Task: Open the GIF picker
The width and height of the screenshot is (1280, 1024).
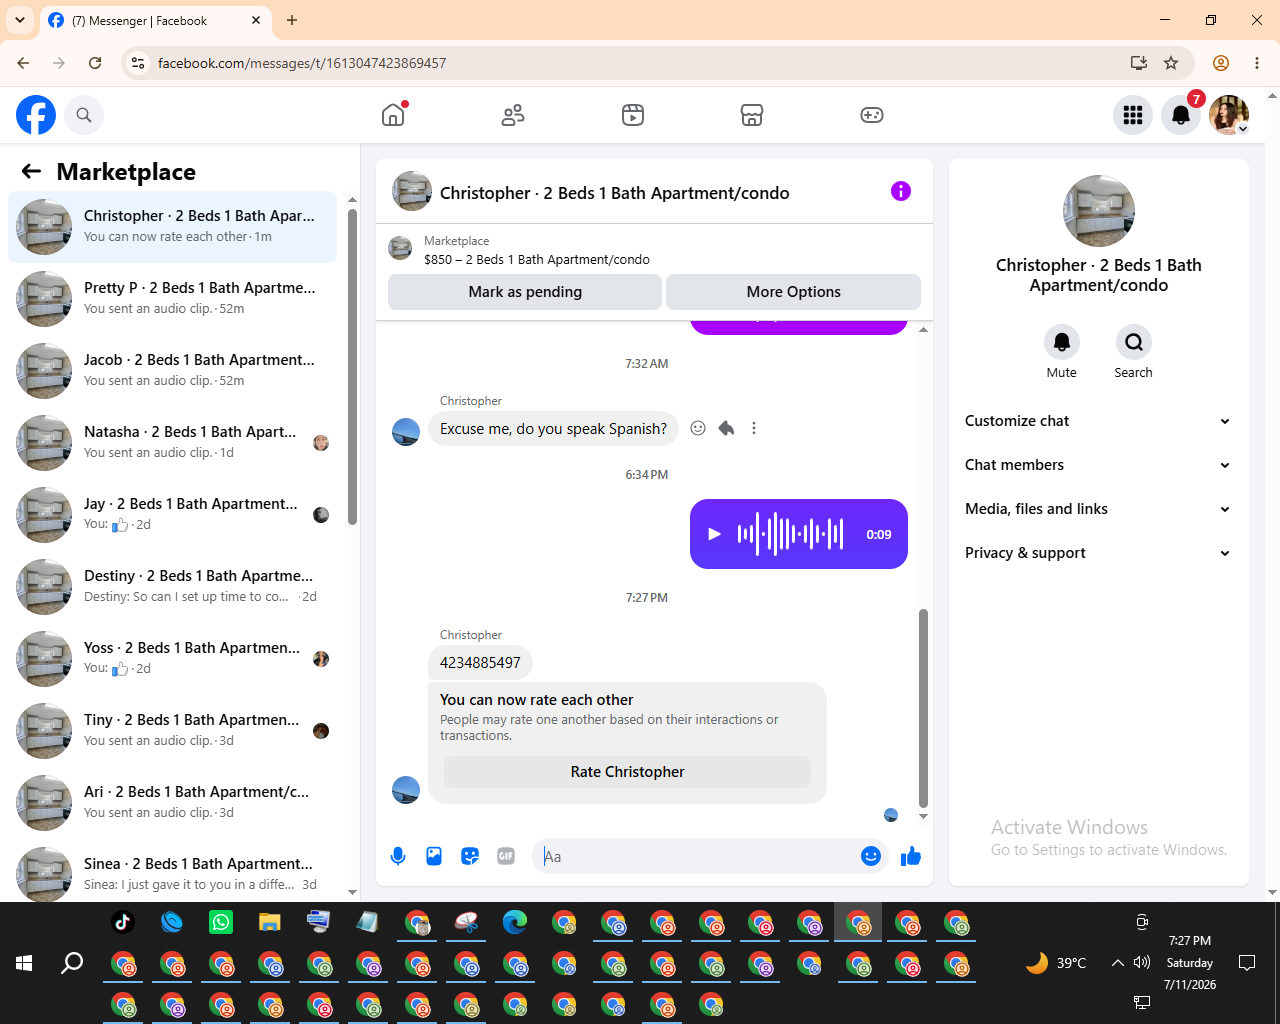Action: [506, 856]
